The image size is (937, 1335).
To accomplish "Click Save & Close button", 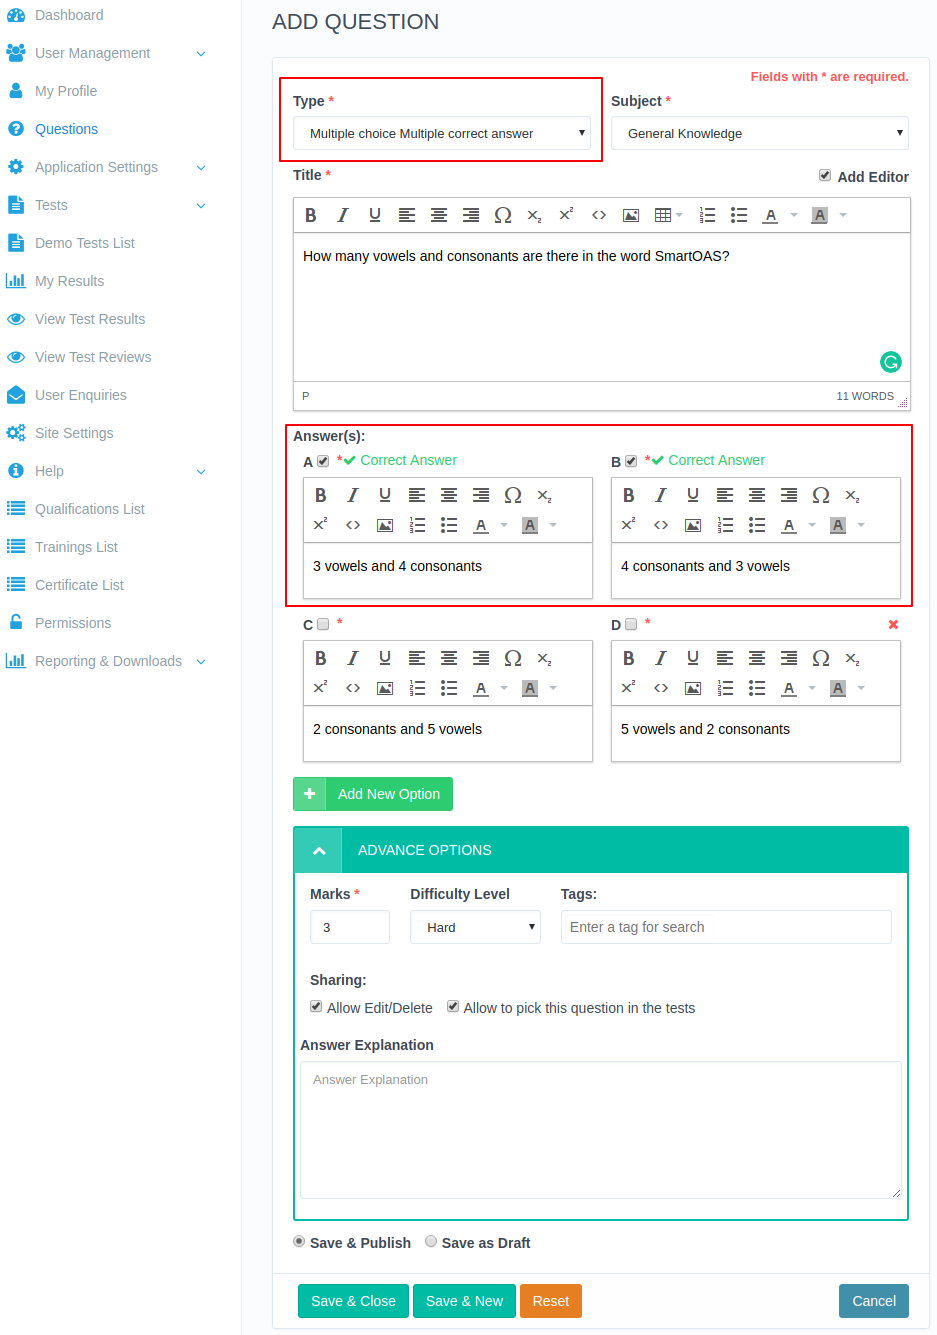I will pos(353,1301).
